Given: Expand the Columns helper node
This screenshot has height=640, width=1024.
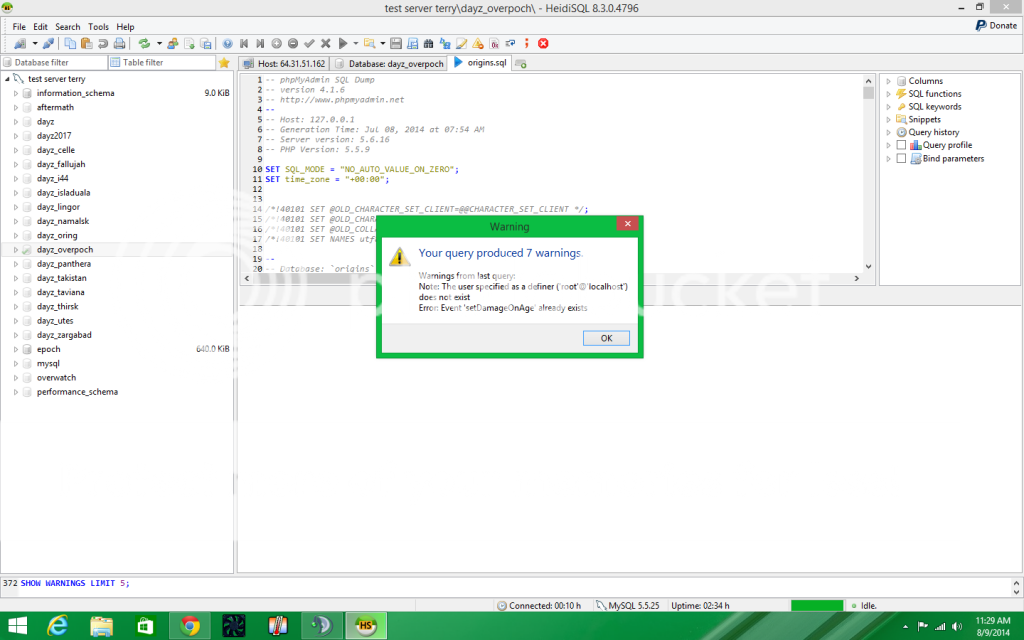Looking at the screenshot, I should (x=888, y=81).
